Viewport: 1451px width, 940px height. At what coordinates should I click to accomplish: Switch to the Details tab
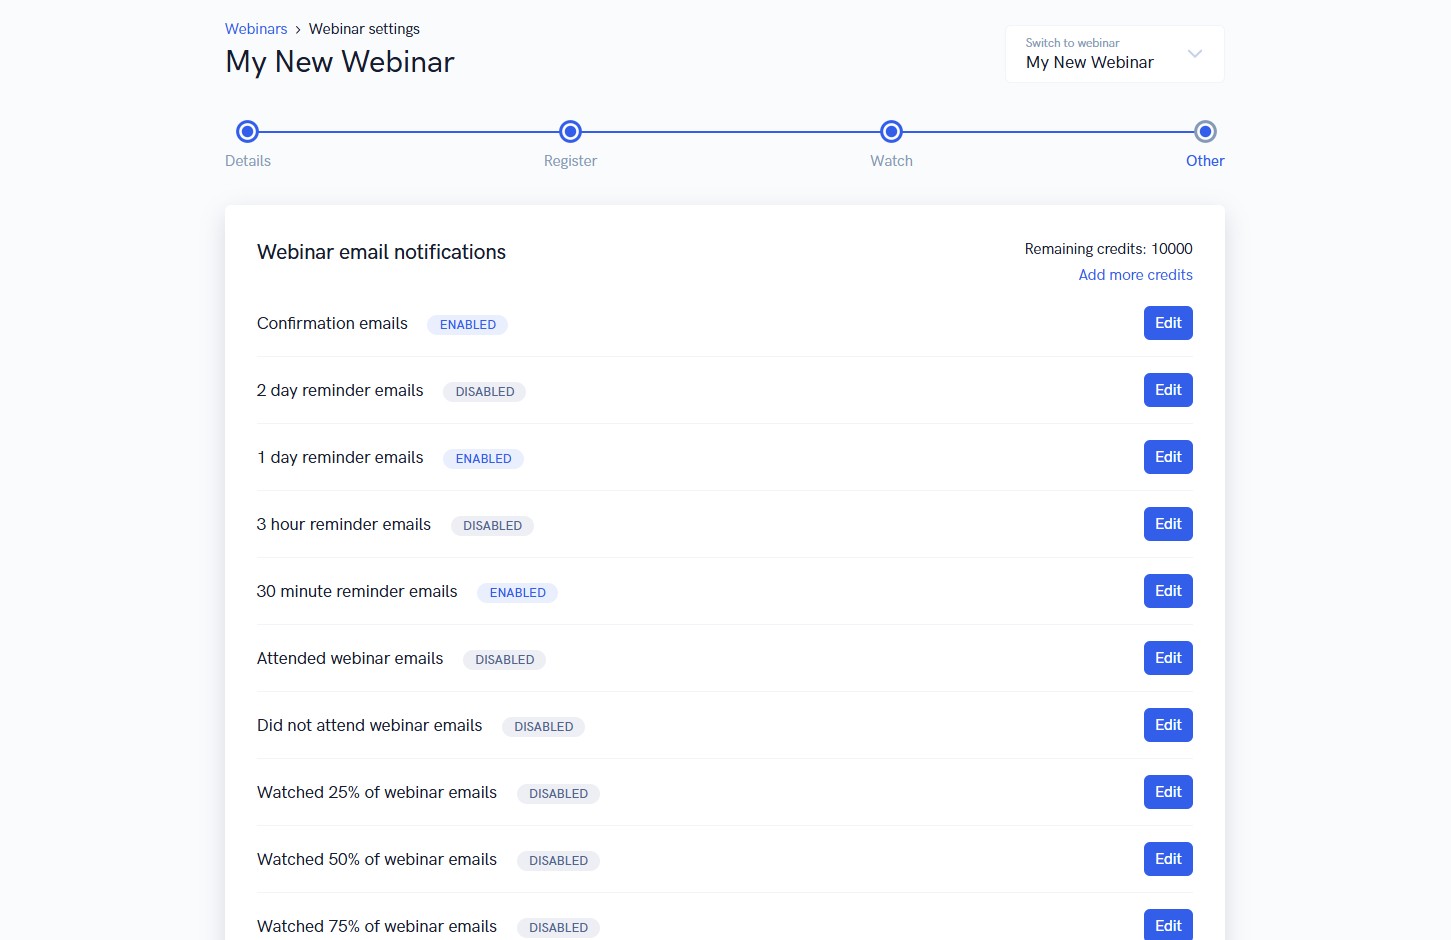coord(247,160)
